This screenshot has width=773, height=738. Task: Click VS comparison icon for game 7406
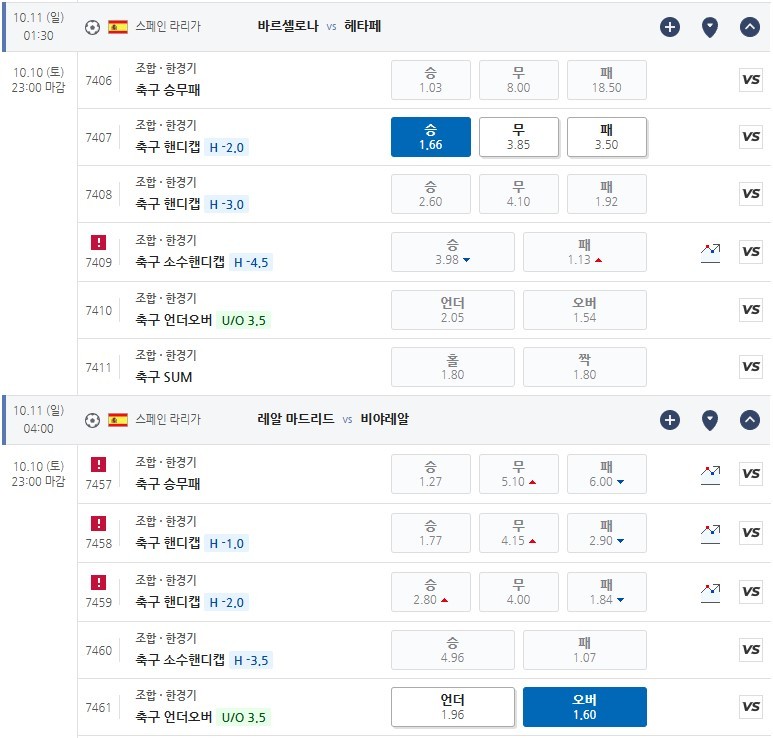[750, 80]
